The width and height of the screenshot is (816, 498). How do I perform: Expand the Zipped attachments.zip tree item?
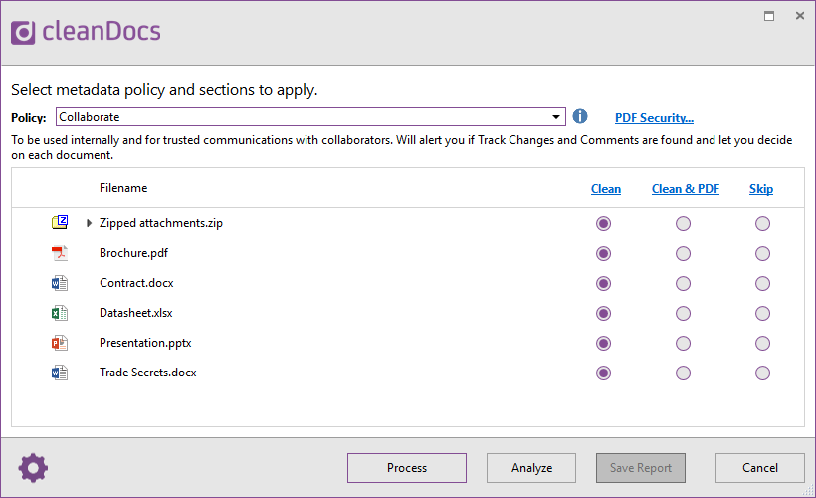pyautogui.click(x=89, y=223)
